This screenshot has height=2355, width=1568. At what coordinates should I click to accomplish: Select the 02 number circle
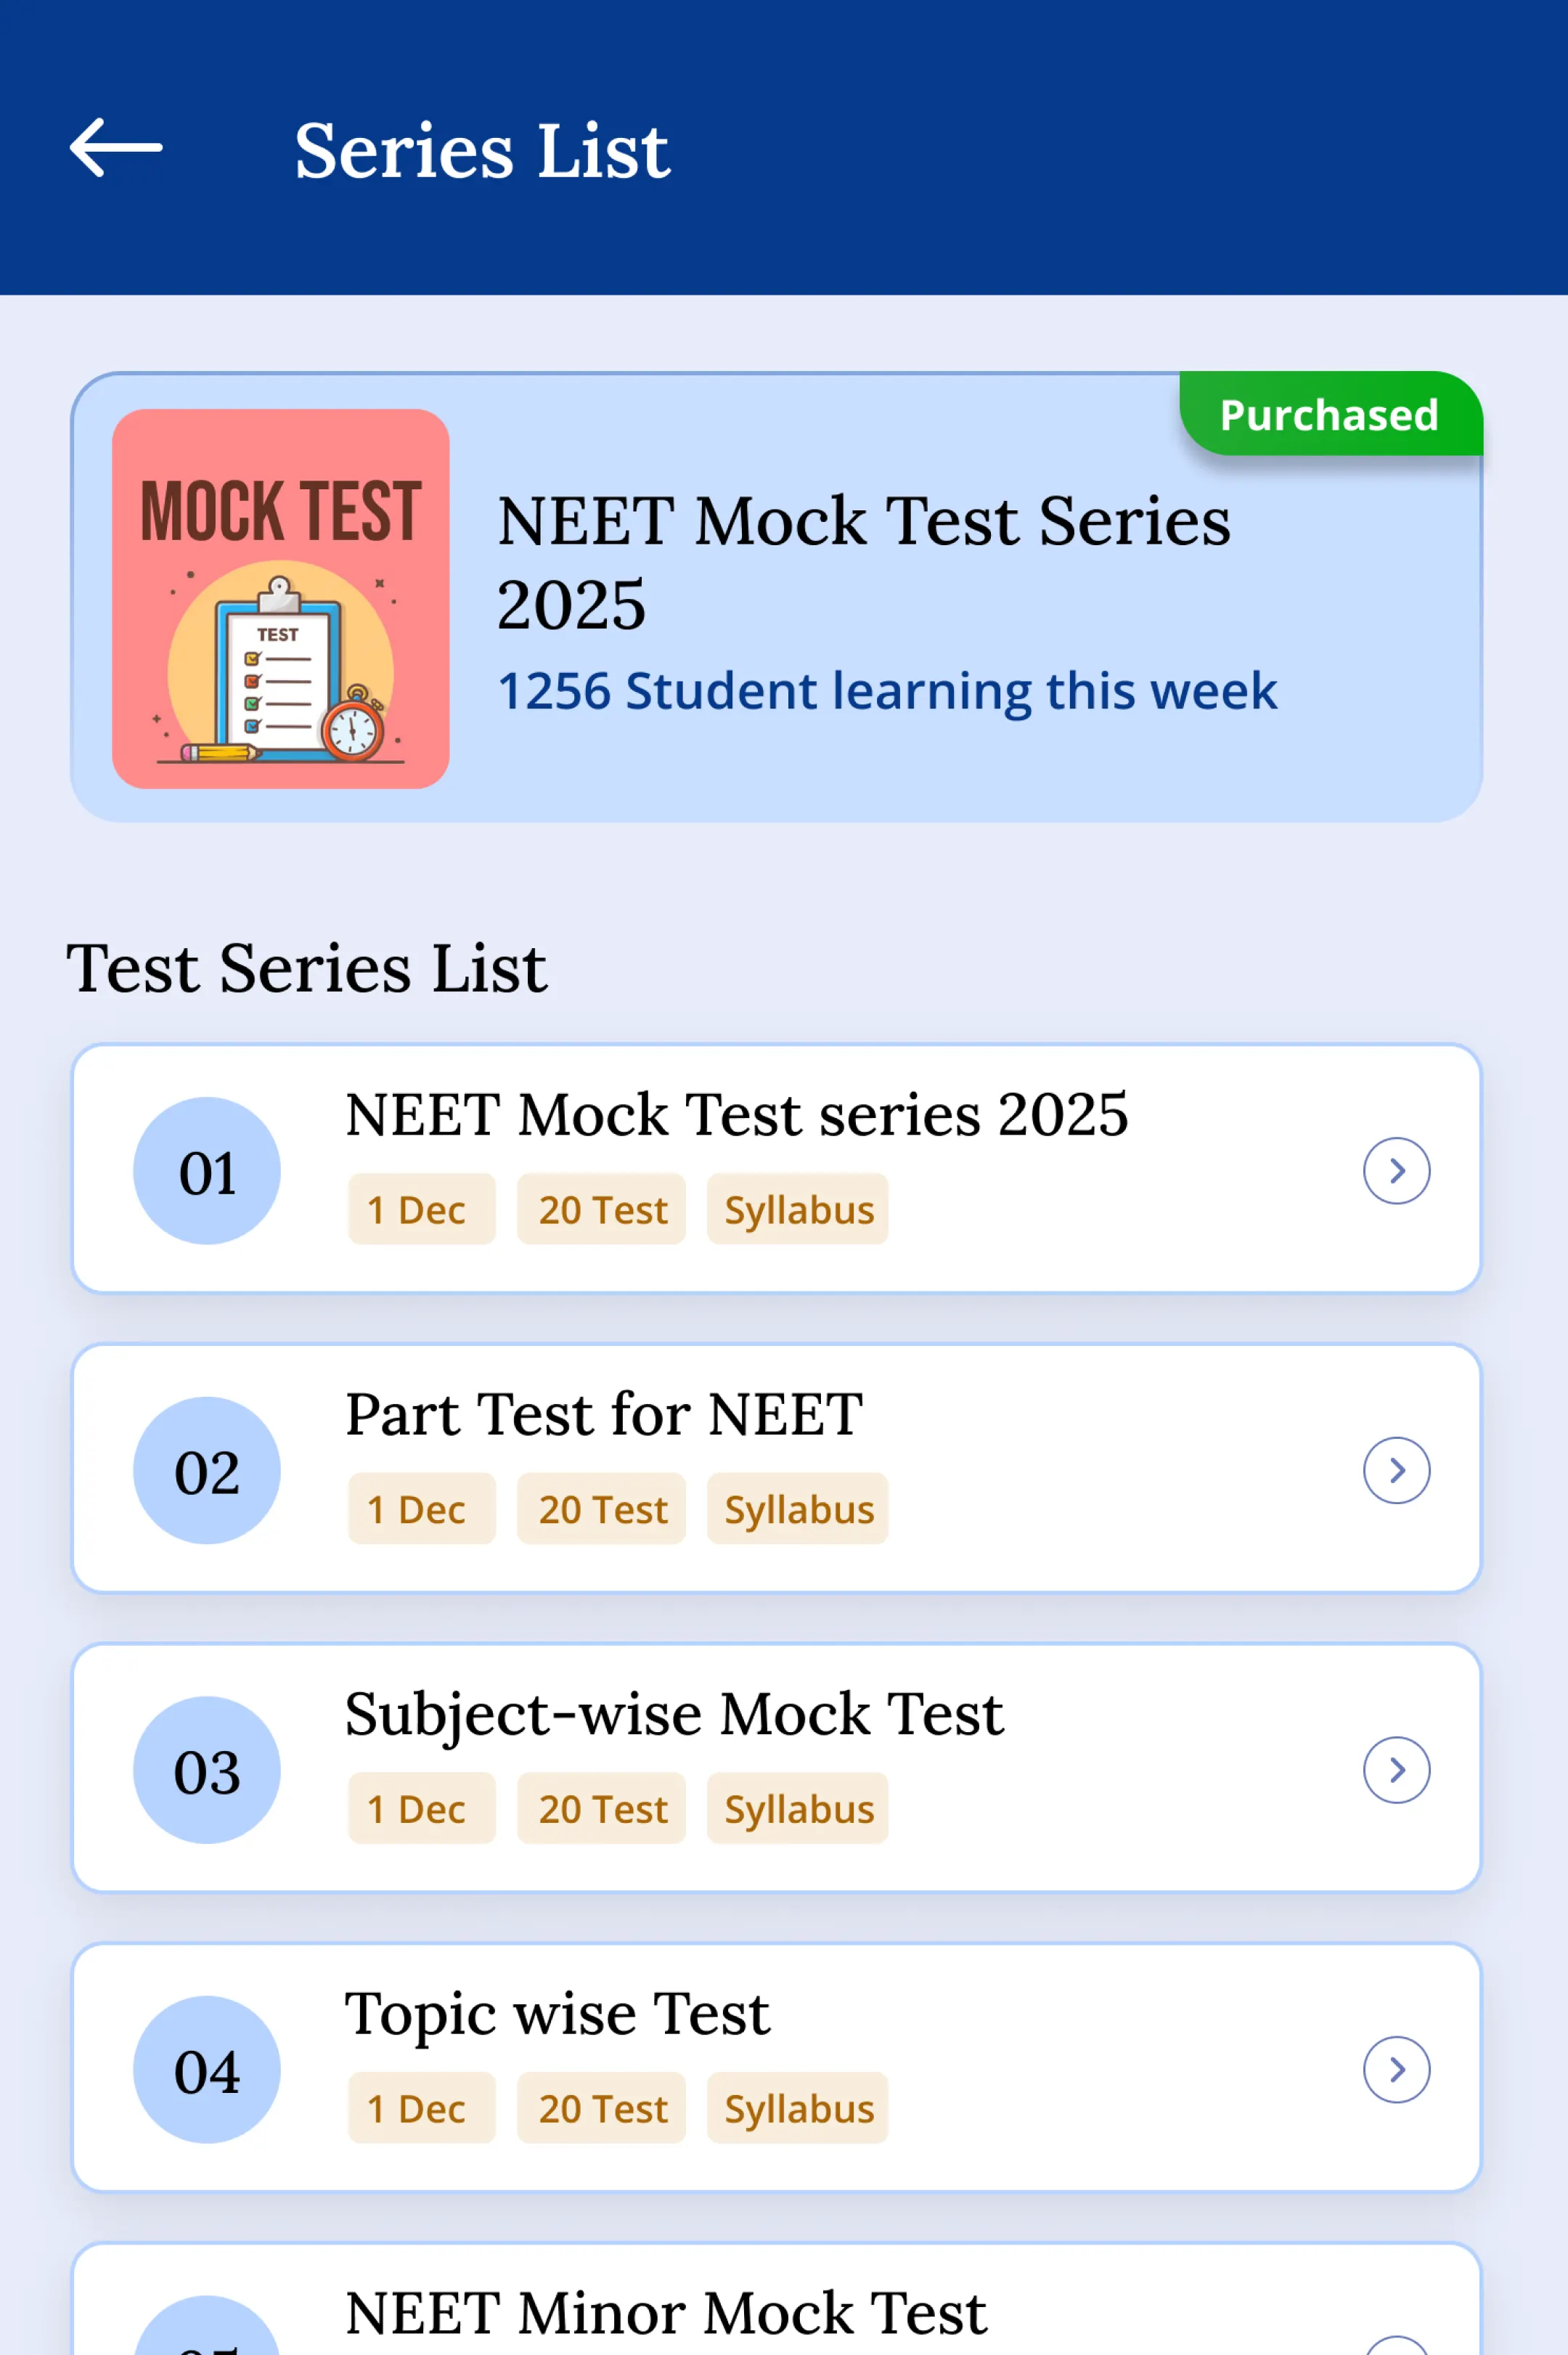tap(207, 1470)
